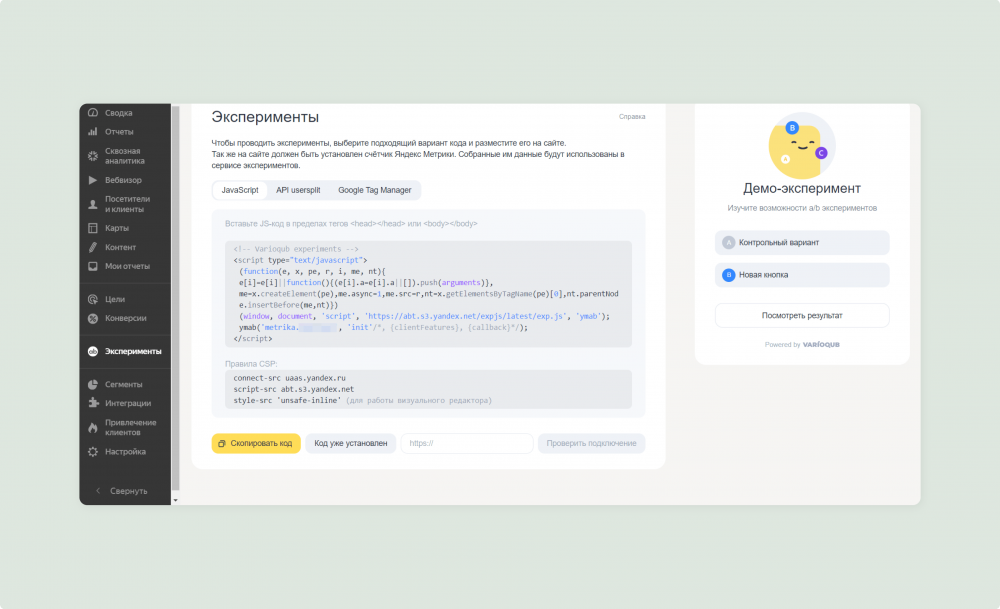1000x609 pixels.
Task: Click the copy icon in Скопировать код
Action: (222, 443)
